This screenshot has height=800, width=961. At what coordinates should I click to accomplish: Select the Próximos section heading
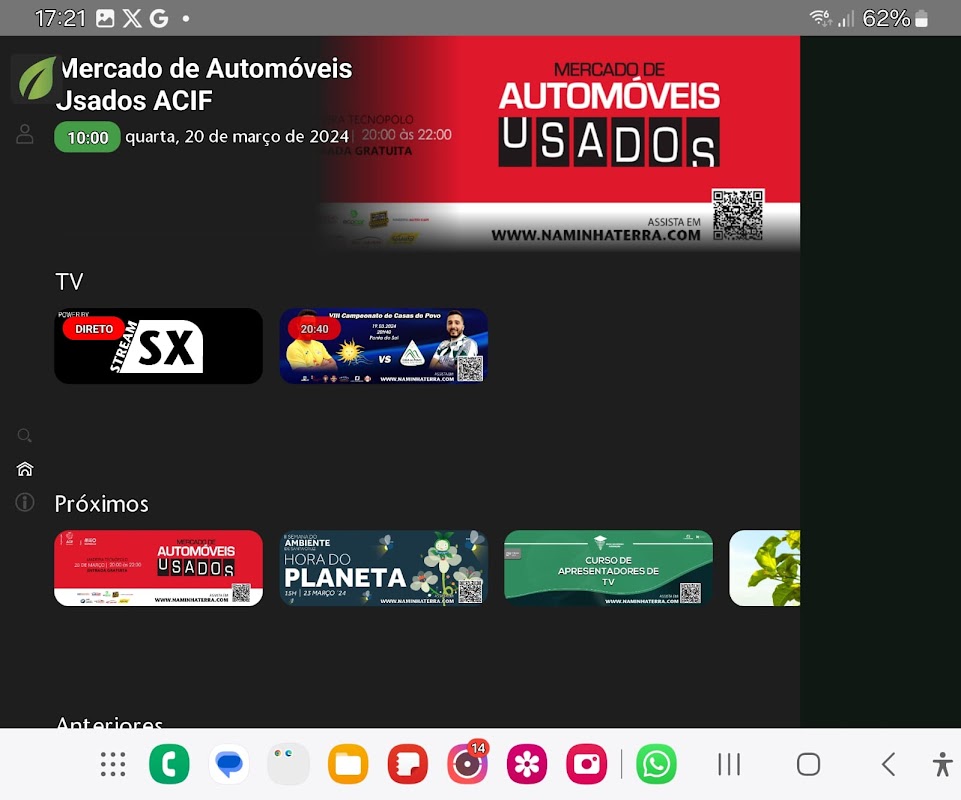click(x=102, y=504)
